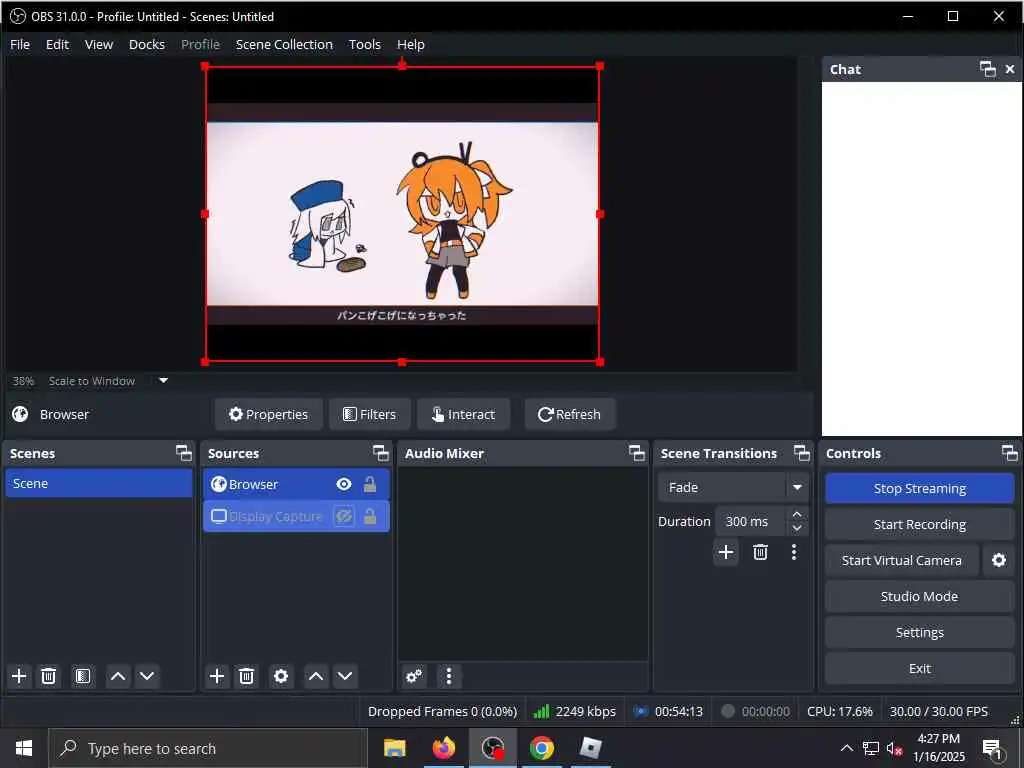The height and width of the screenshot is (768, 1024).
Task: Interact with the Browser source
Action: [x=464, y=414]
